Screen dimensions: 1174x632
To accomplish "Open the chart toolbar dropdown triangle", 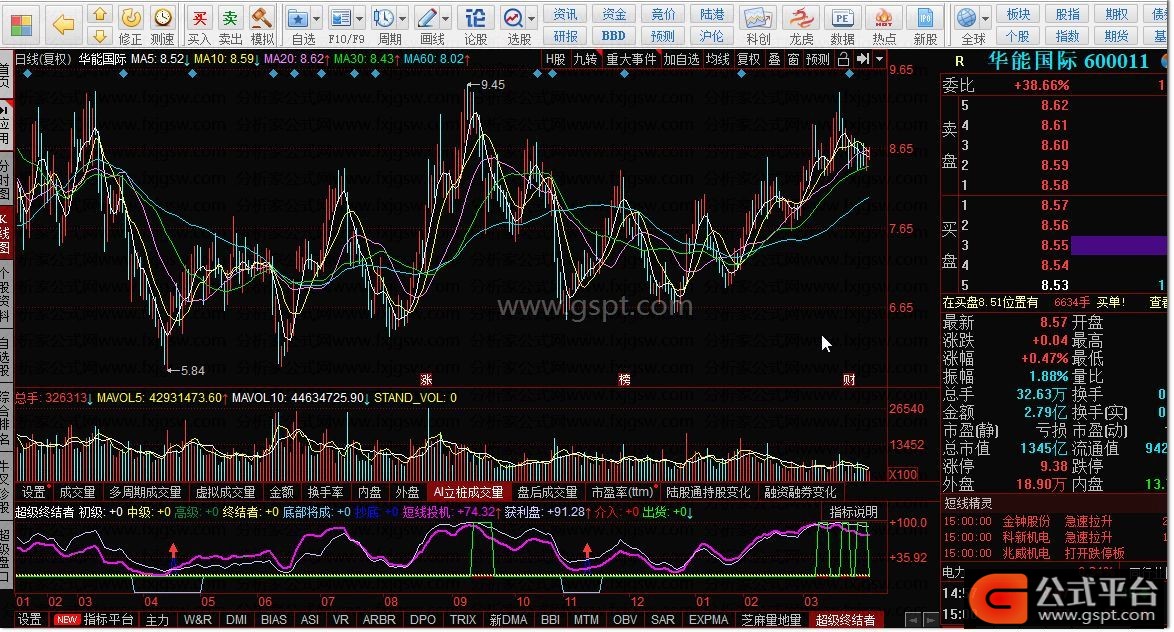I will tap(880, 58).
